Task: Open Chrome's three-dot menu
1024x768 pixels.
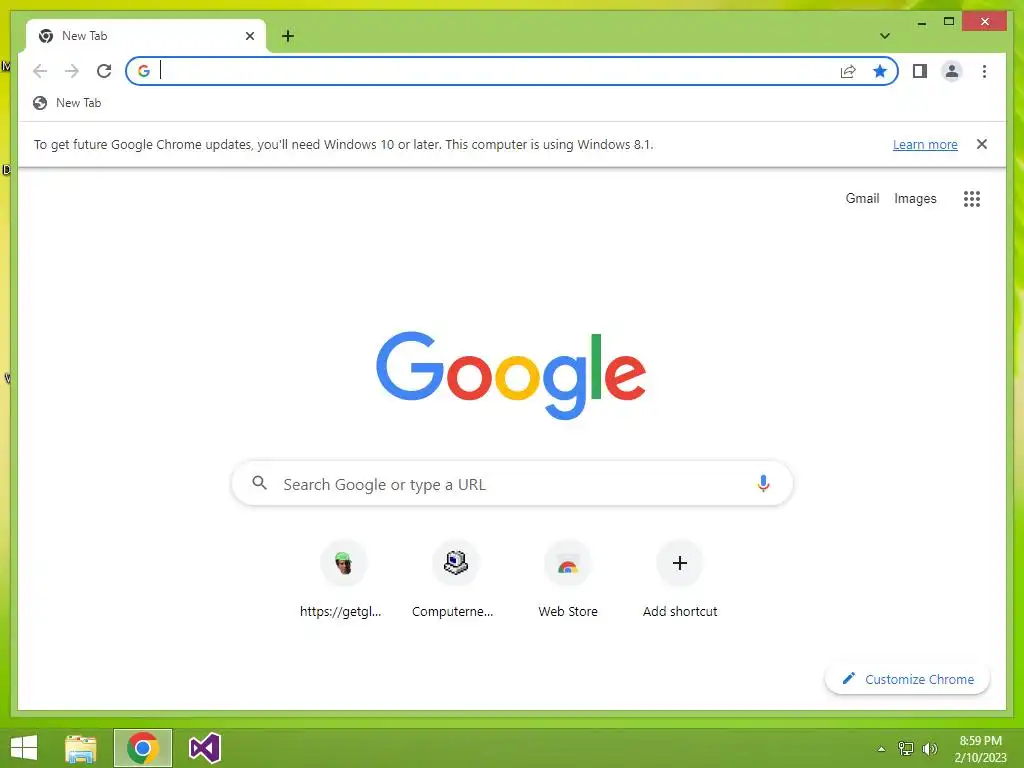Action: click(x=984, y=71)
